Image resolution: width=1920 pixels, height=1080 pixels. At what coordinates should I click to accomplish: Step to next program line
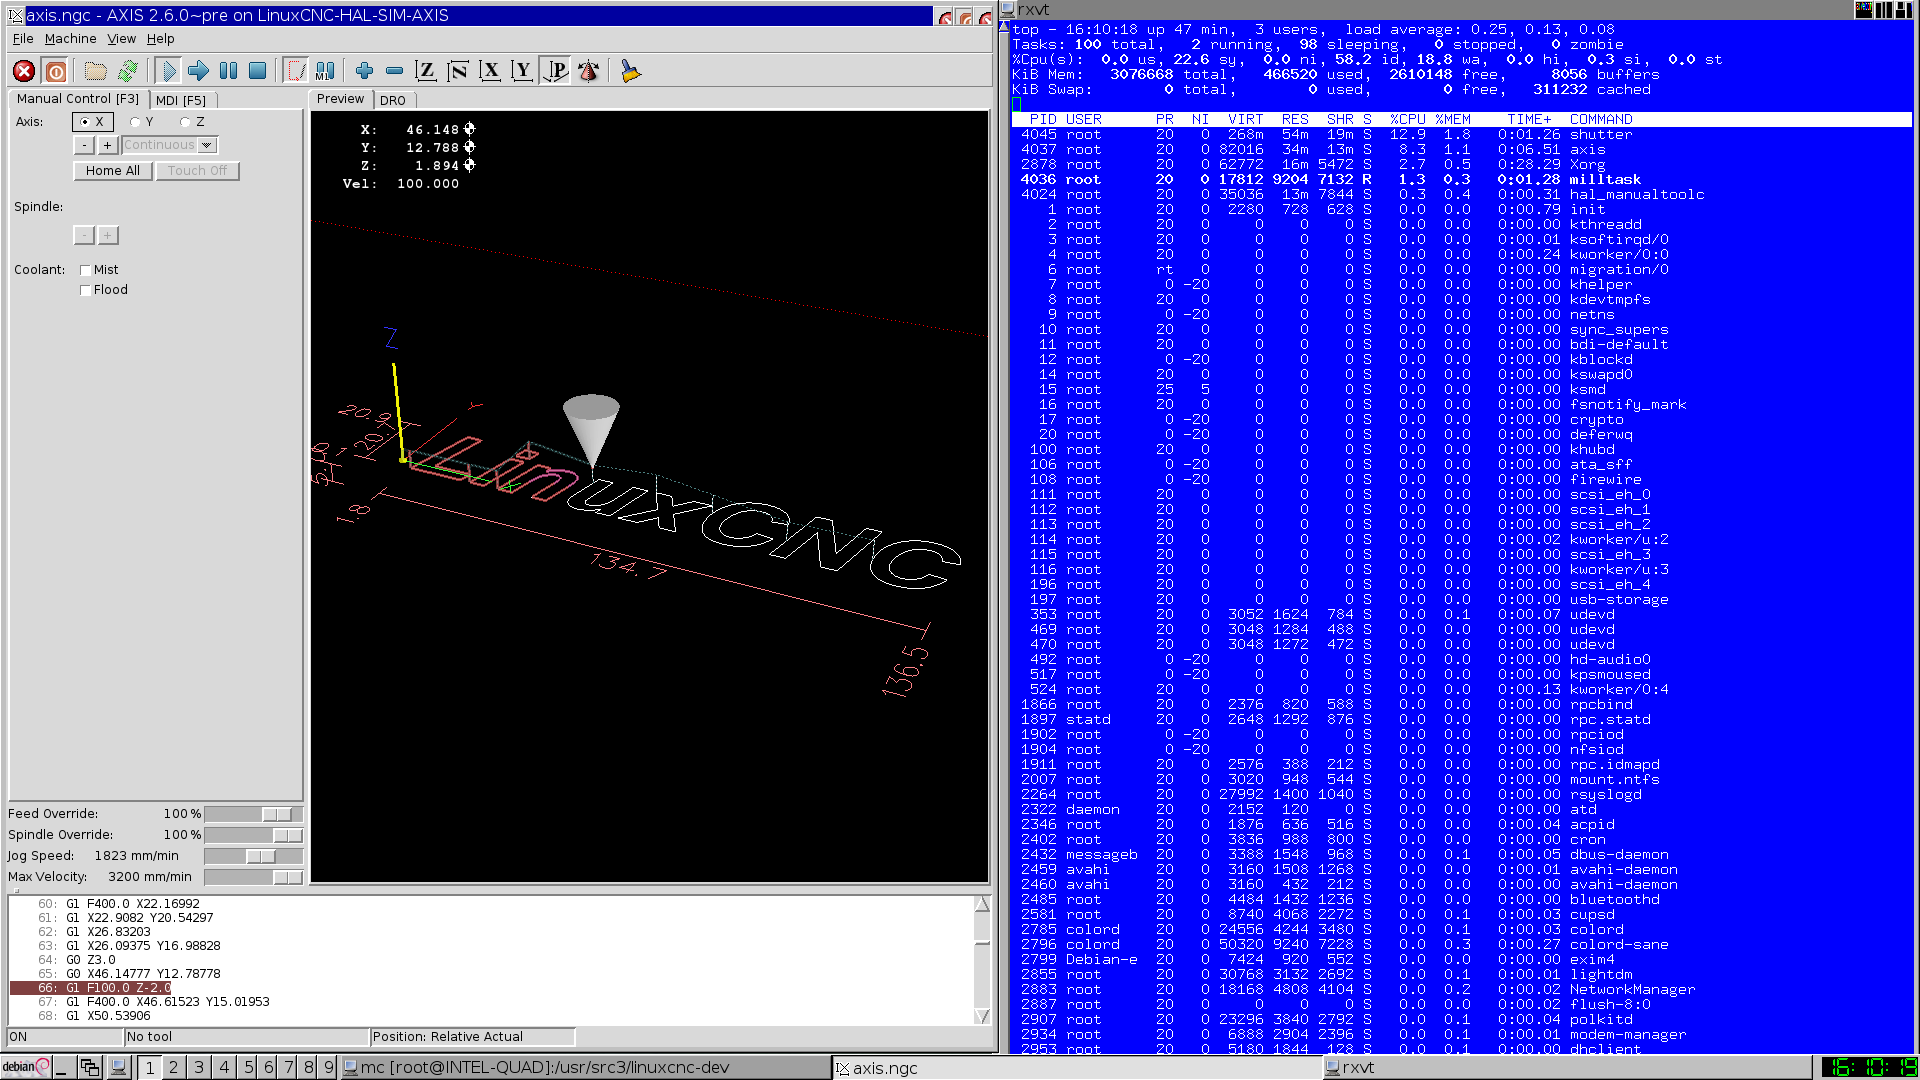[x=198, y=71]
